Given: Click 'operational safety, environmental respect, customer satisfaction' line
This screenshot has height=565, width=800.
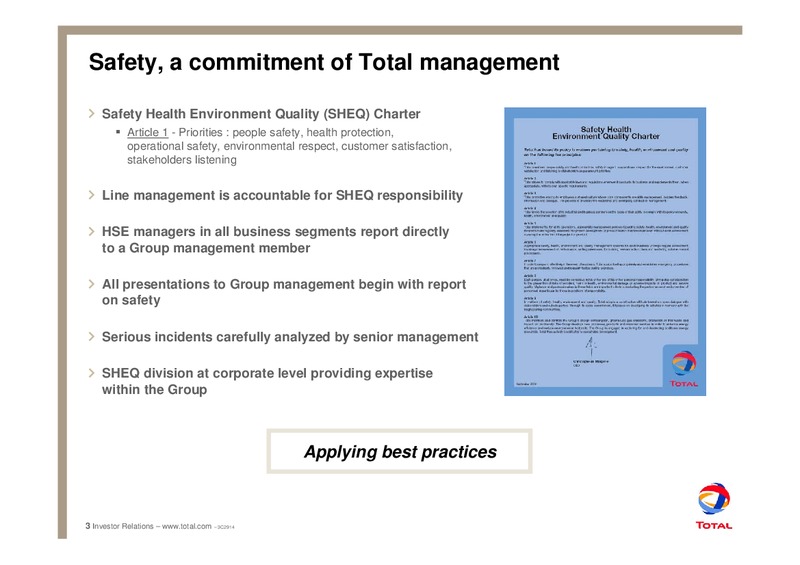Looking at the screenshot, I should click(289, 146).
